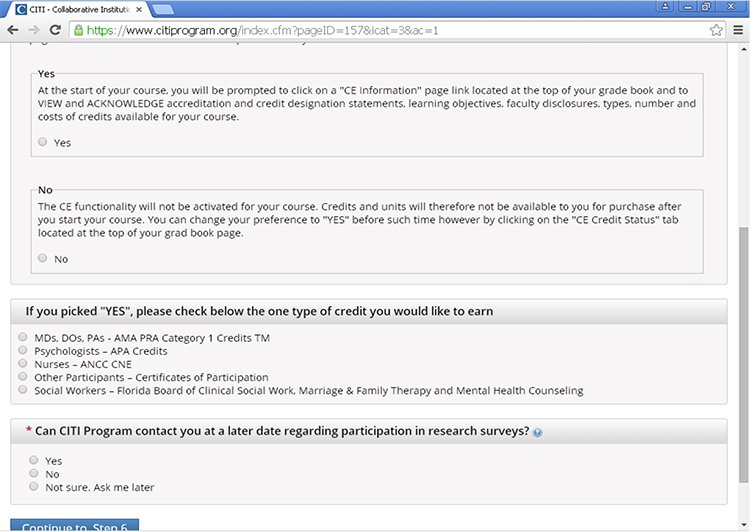750x532 pixels.
Task: Reload the CITI Program page
Action: click(55, 30)
